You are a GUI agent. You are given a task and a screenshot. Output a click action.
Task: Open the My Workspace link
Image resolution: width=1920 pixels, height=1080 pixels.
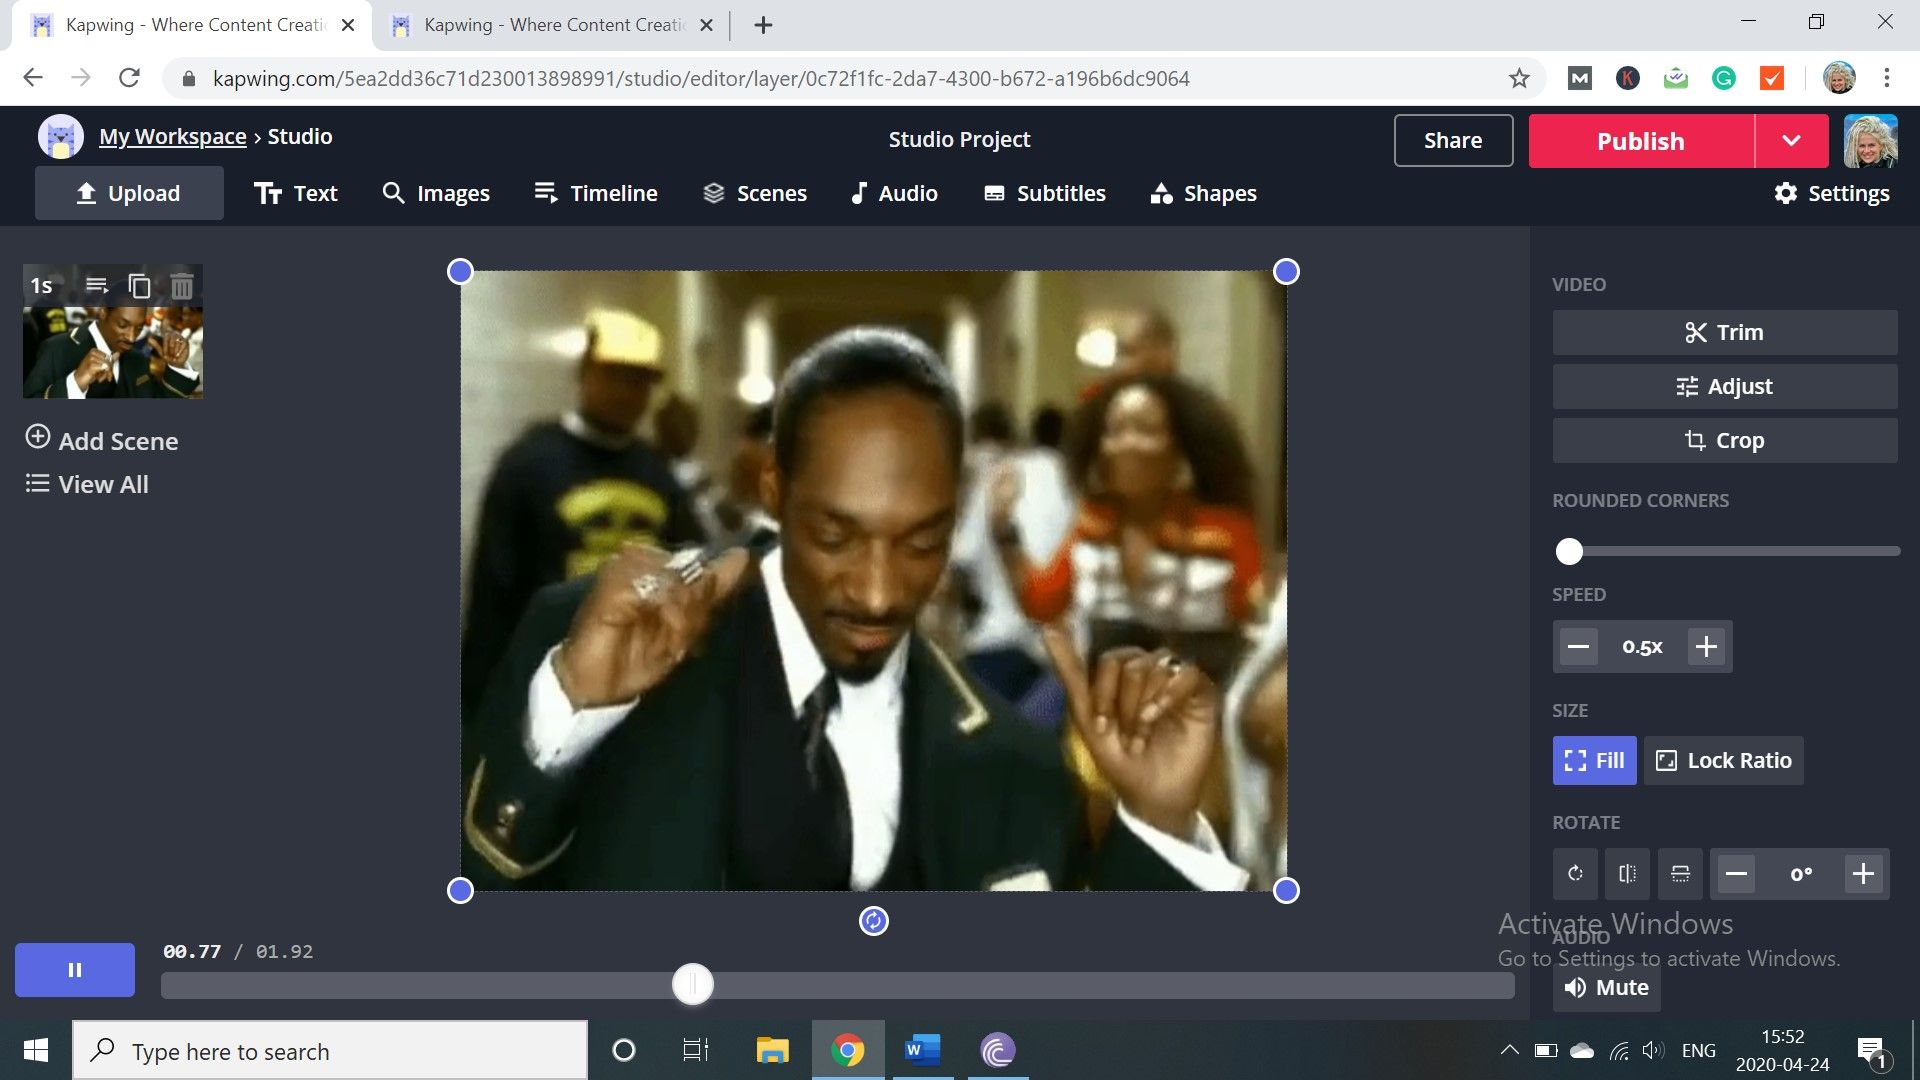172,137
